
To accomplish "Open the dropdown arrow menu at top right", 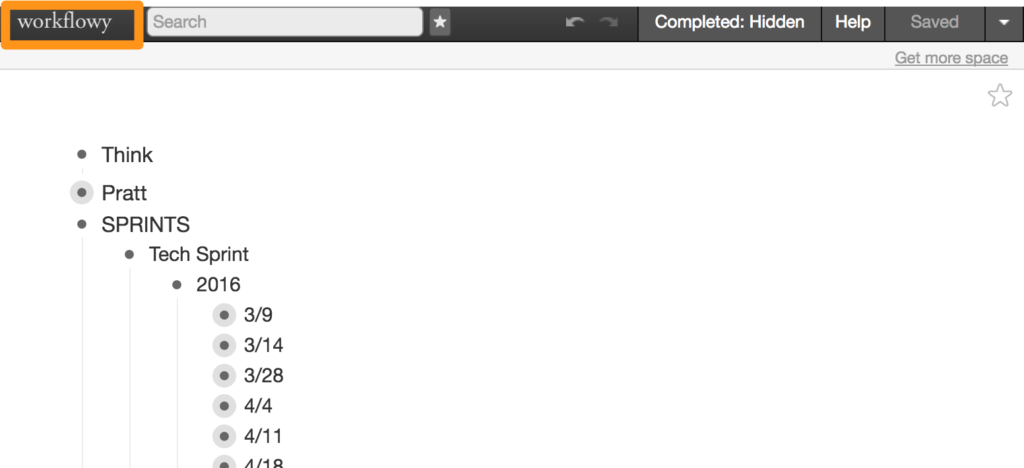I will pos(1004,22).
